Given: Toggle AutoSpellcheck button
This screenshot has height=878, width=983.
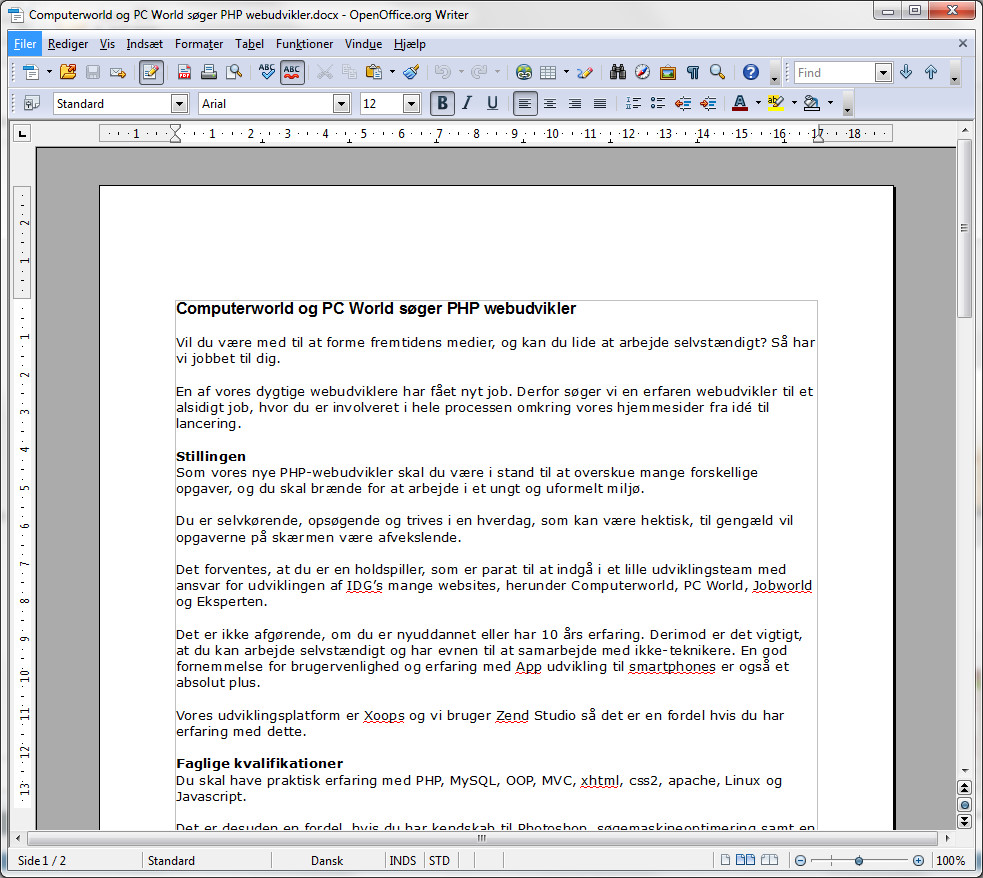Looking at the screenshot, I should point(292,72).
